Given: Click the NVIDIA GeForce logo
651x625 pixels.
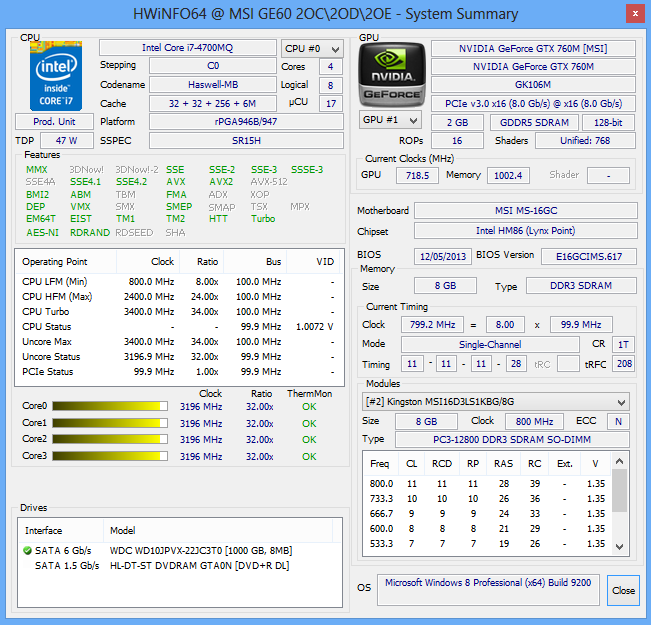Looking at the screenshot, I should point(392,75).
